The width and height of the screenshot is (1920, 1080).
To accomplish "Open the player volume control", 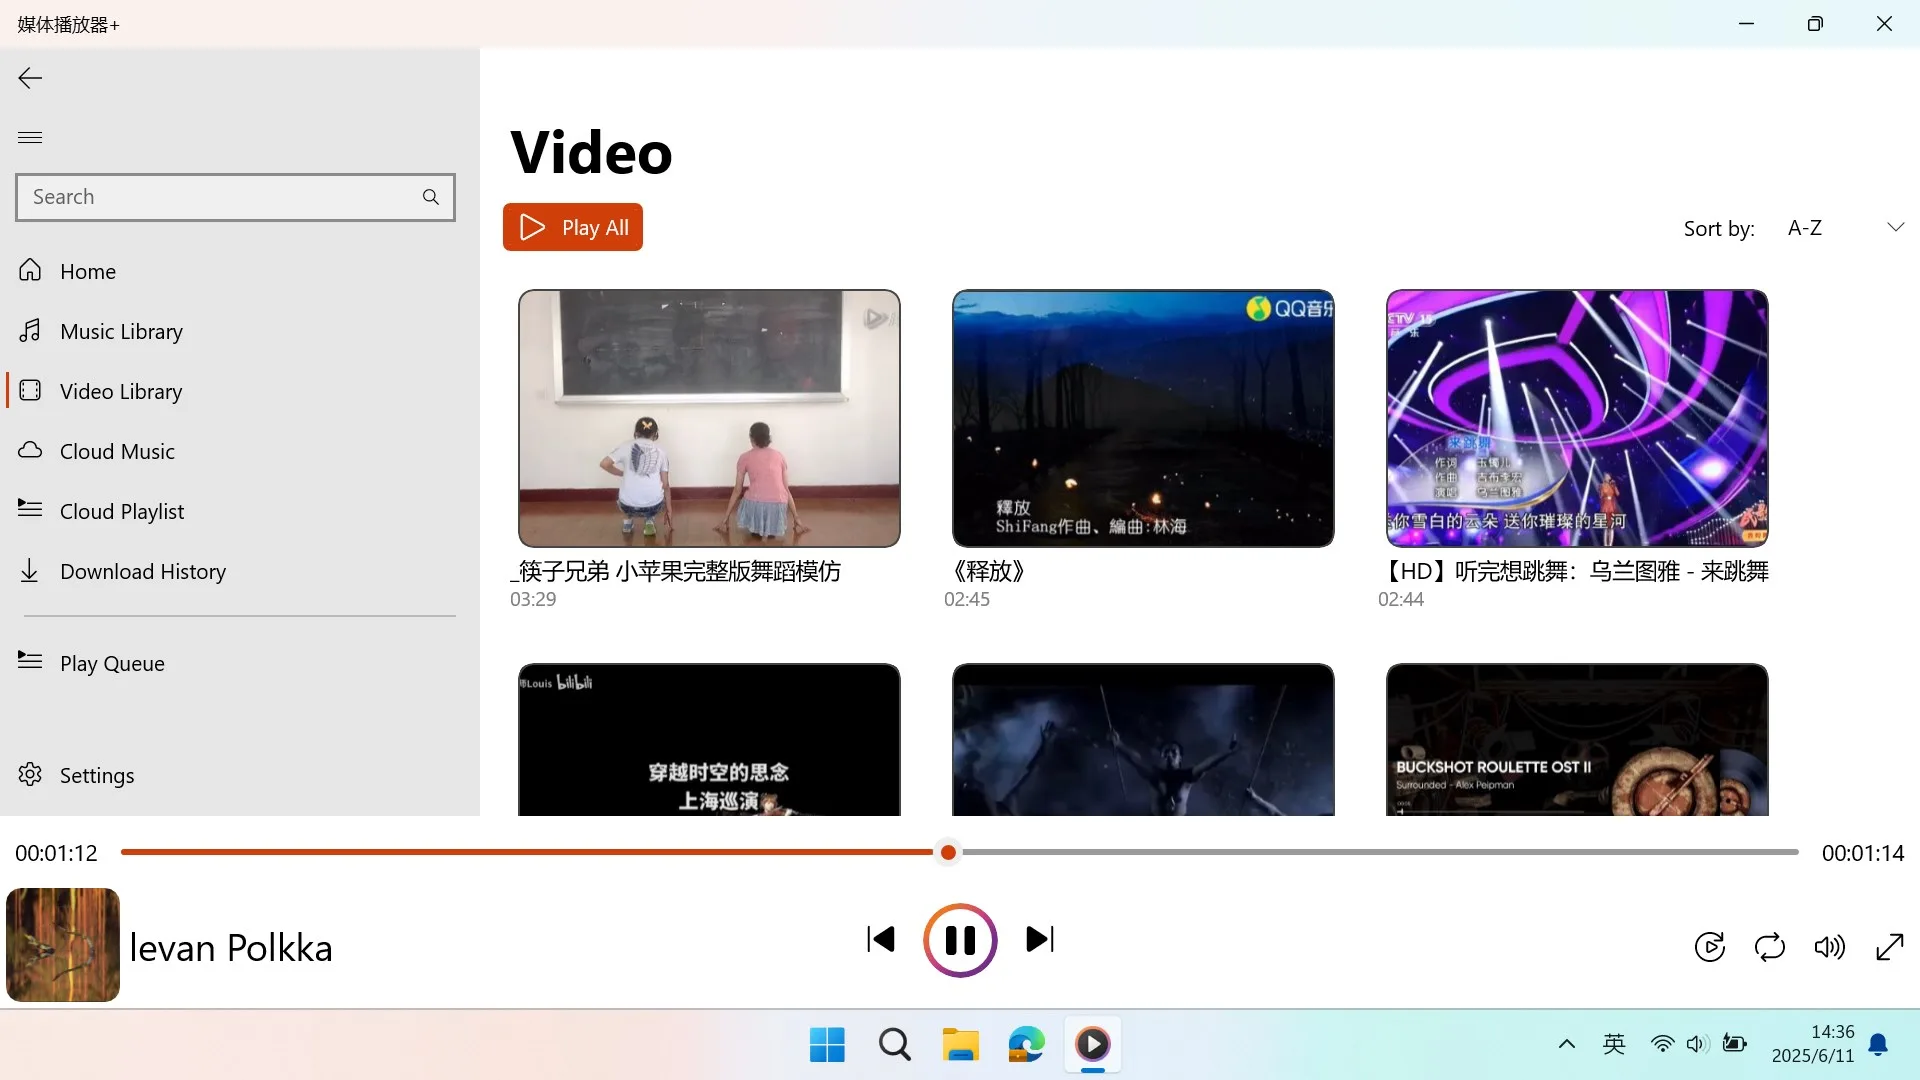I will 1830,946.
